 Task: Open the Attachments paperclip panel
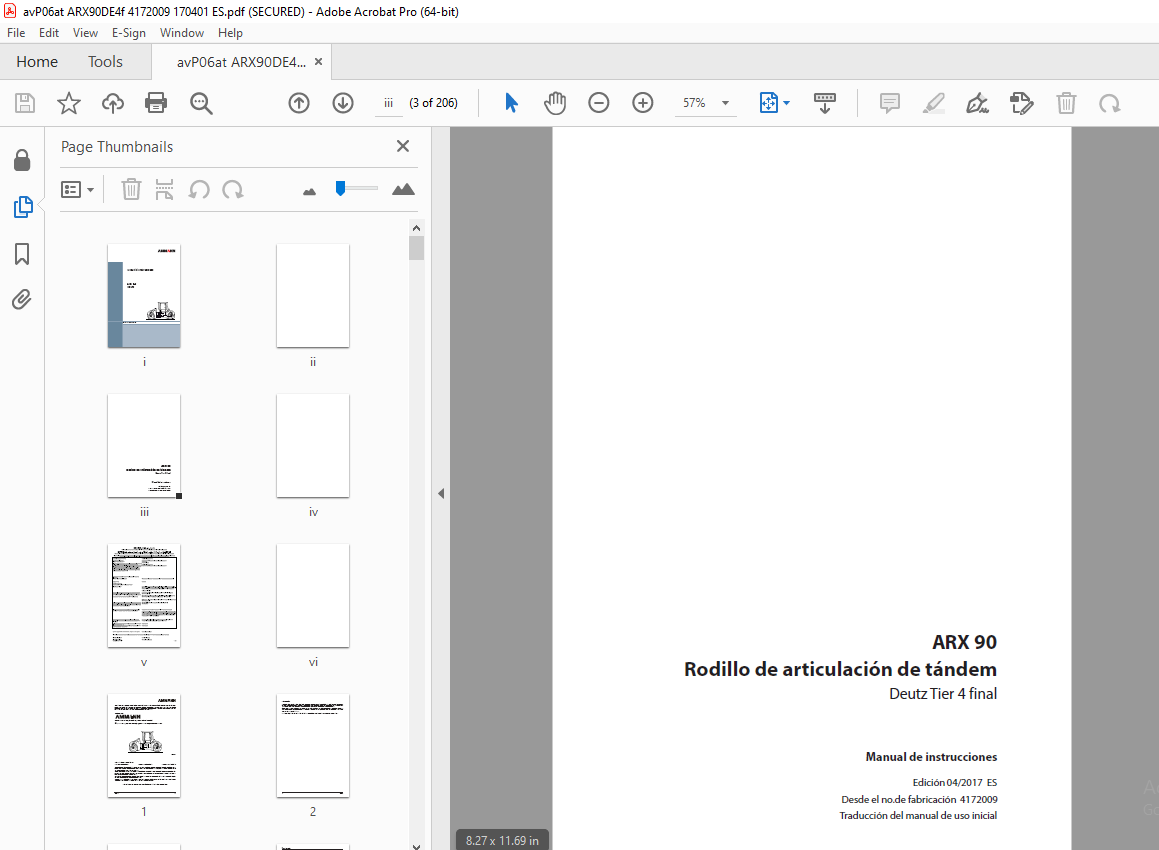21,299
